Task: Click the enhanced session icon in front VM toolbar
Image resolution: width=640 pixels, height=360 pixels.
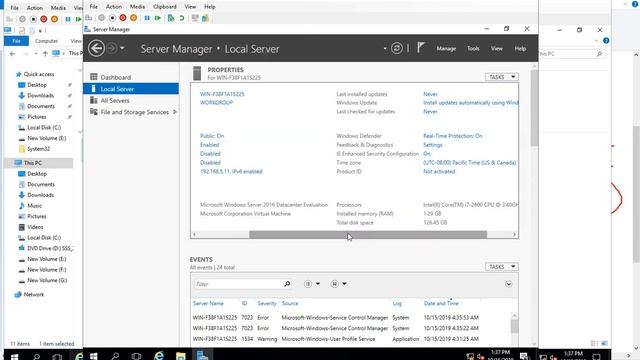Action: (x=195, y=18)
